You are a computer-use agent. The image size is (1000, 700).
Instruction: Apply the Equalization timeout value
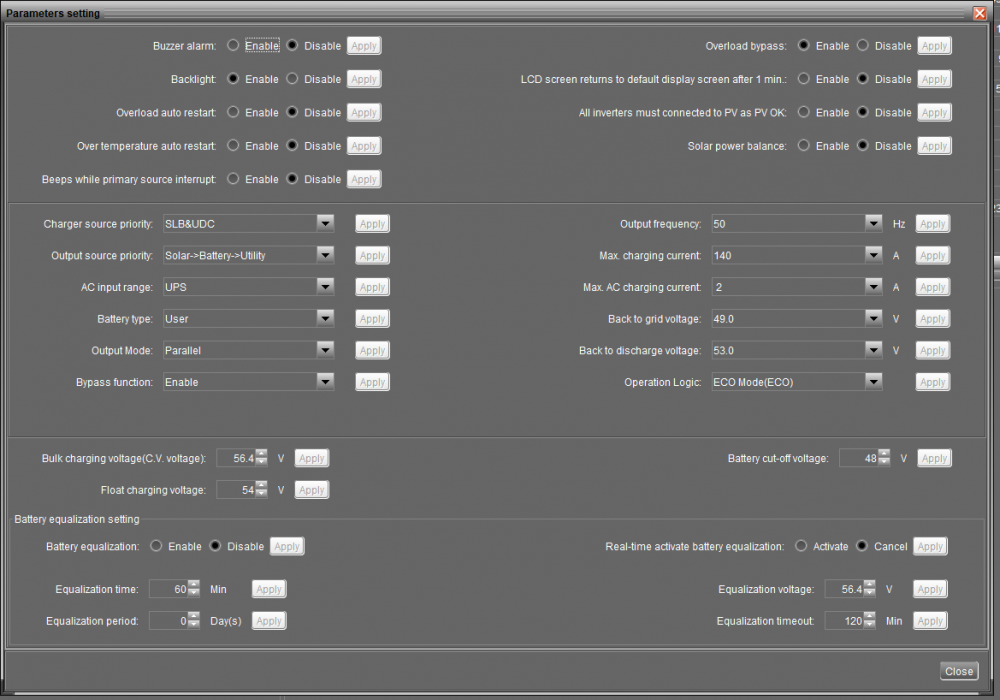930,621
